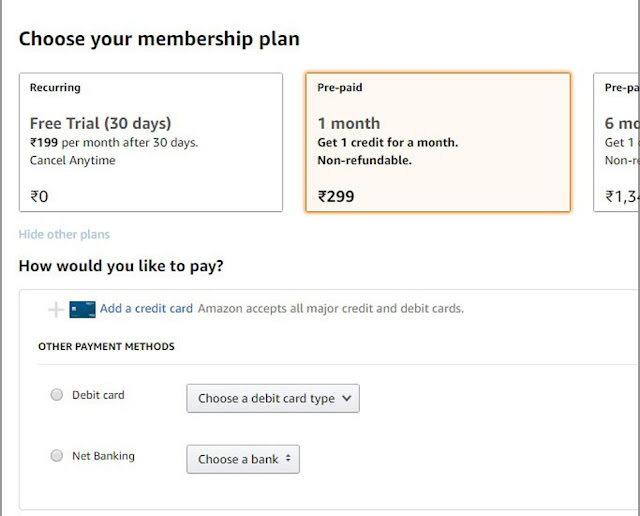The width and height of the screenshot is (640, 516).
Task: Select the Debit card radio button
Action: coord(57,395)
